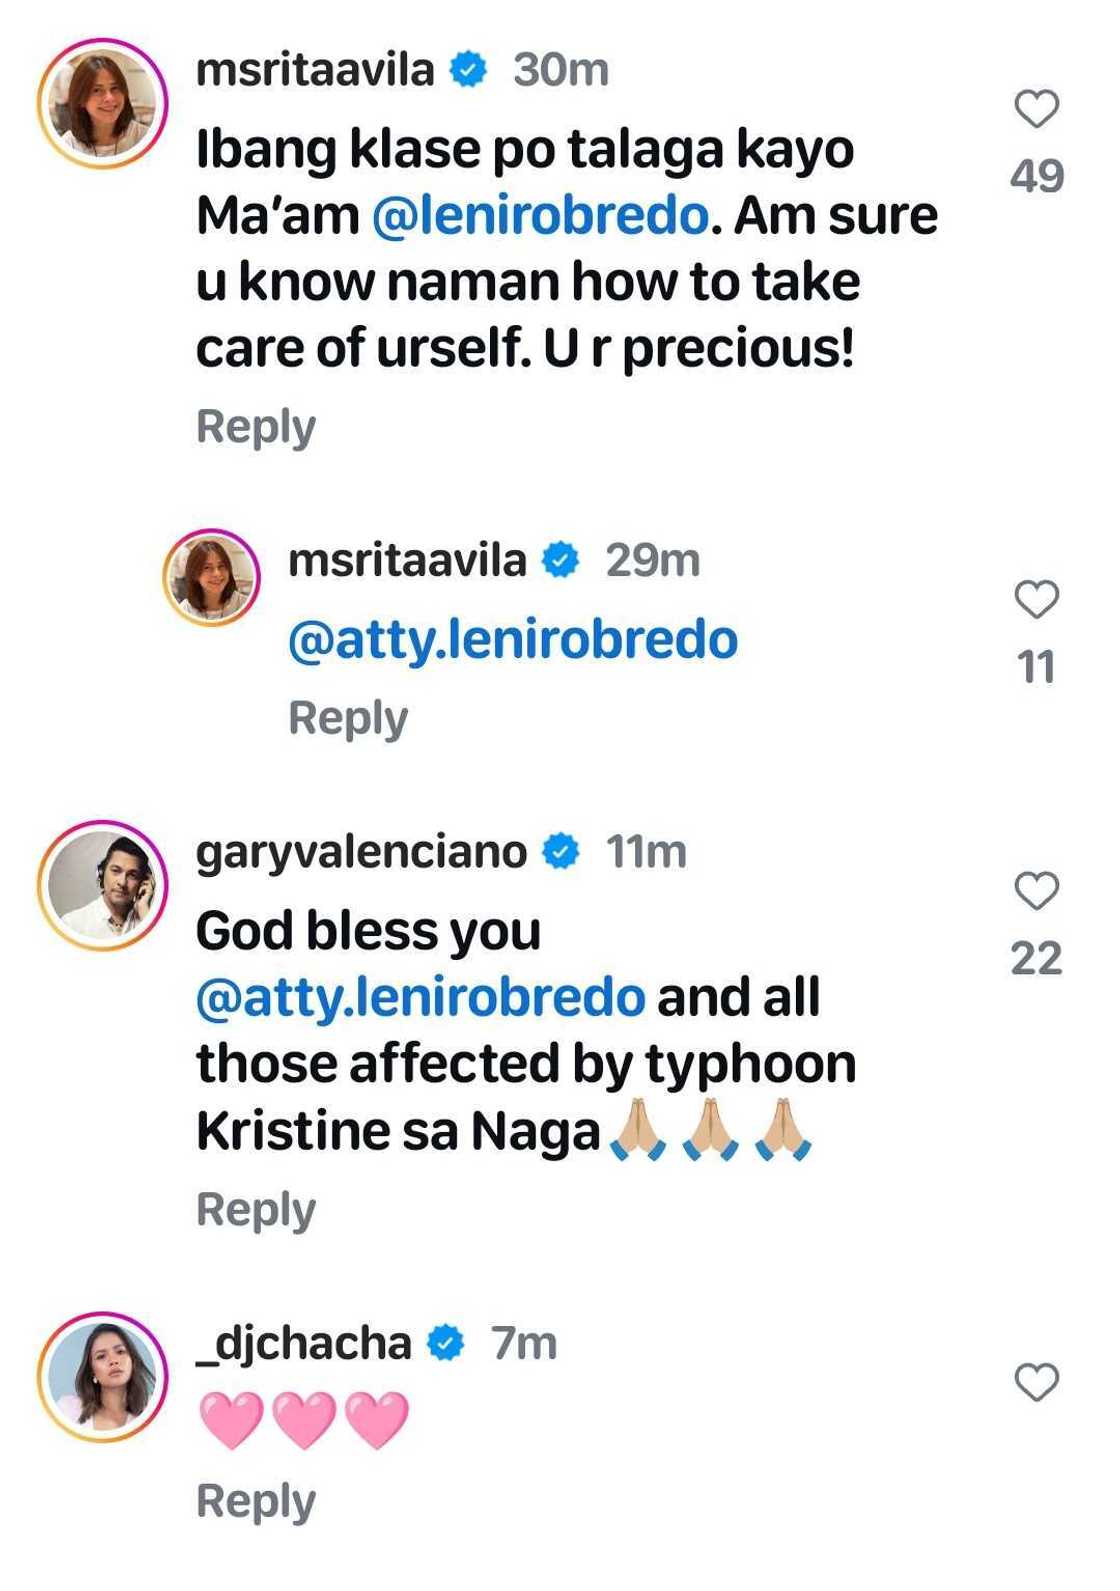Open _djchacha username link
The image size is (1120, 1591).
303,1343
